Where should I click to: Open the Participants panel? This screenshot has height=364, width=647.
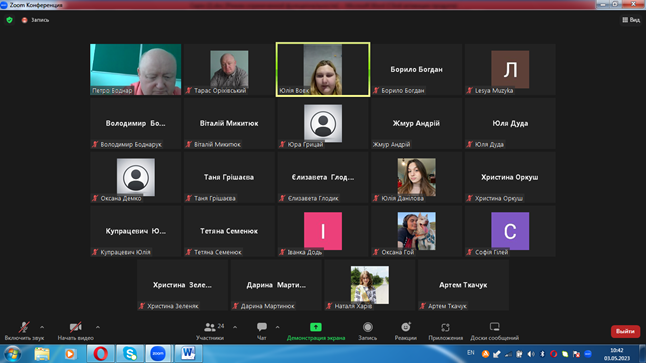tap(210, 331)
